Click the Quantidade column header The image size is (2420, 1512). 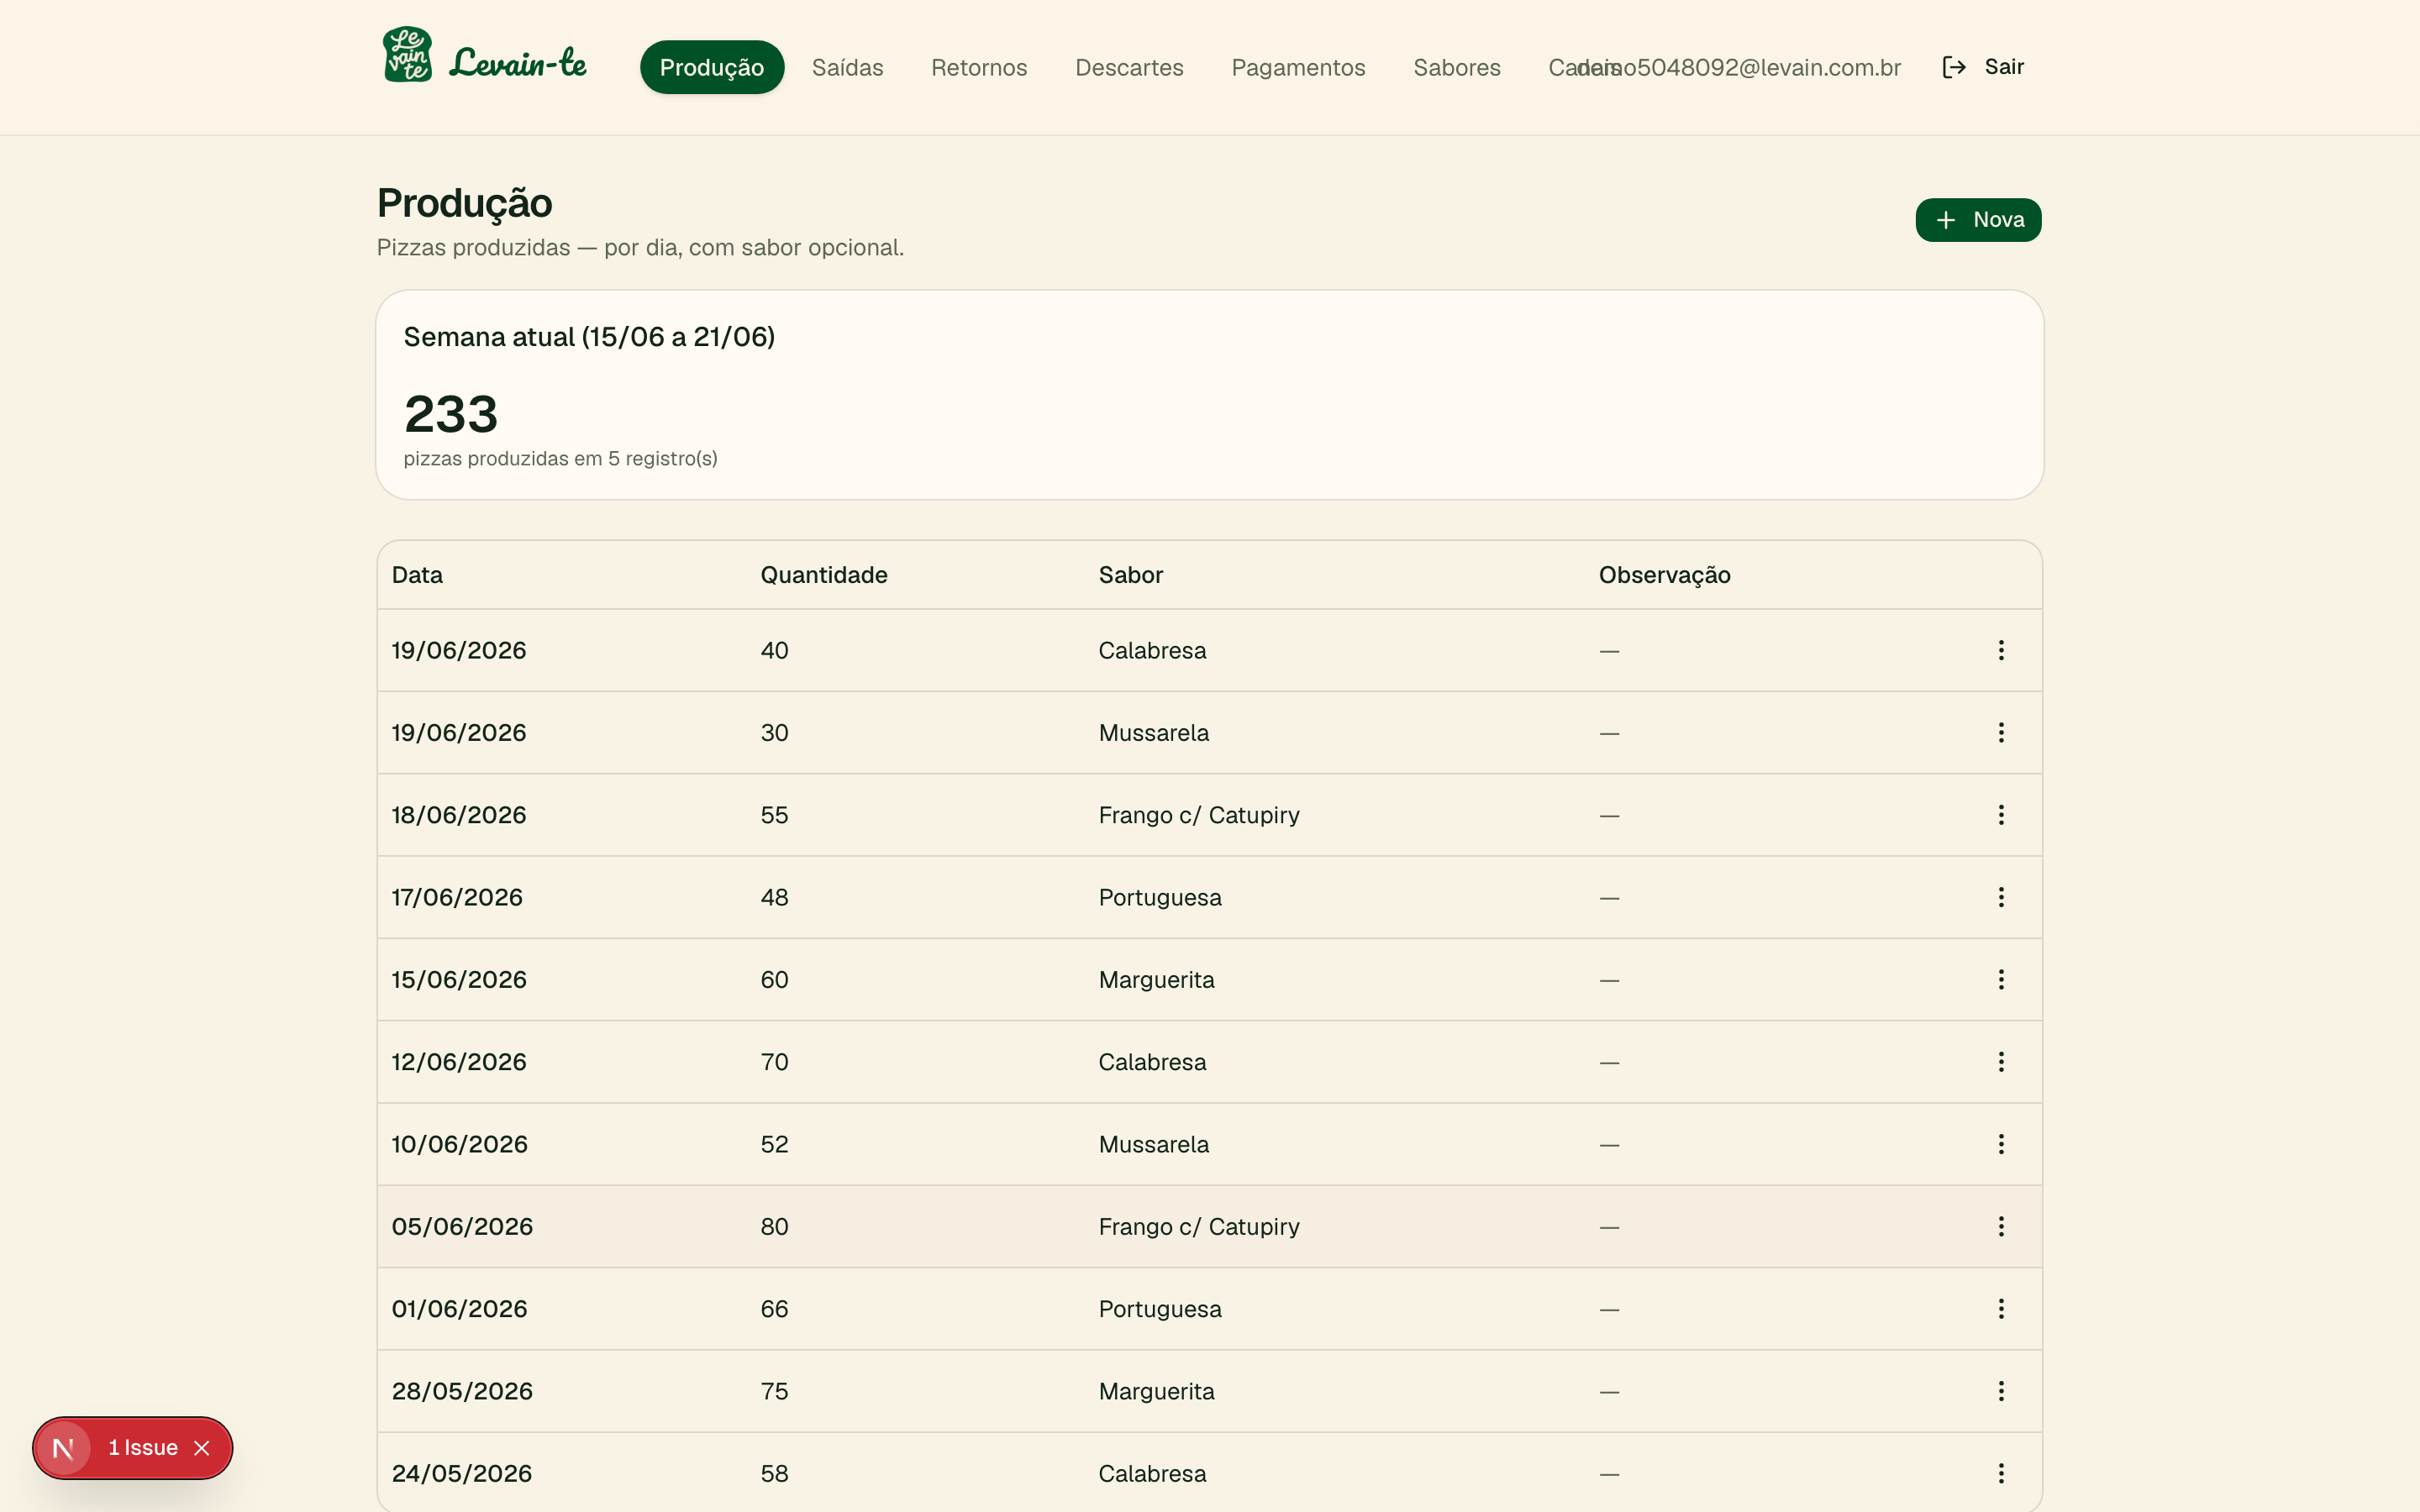[824, 575]
